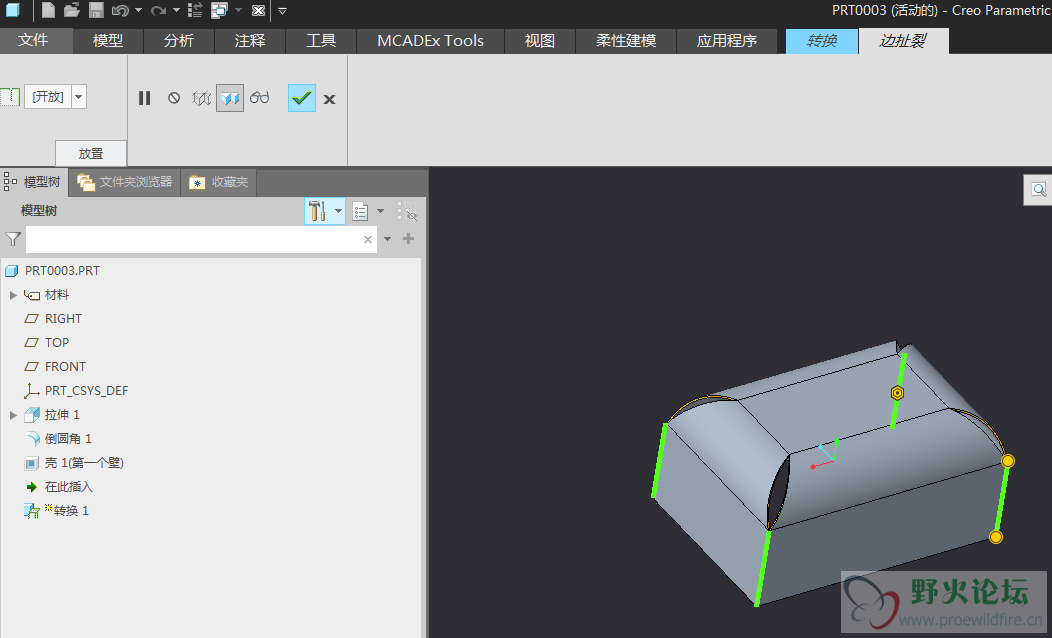1052x638 pixels.
Task: Open the search filter options dropdown
Action: point(387,239)
